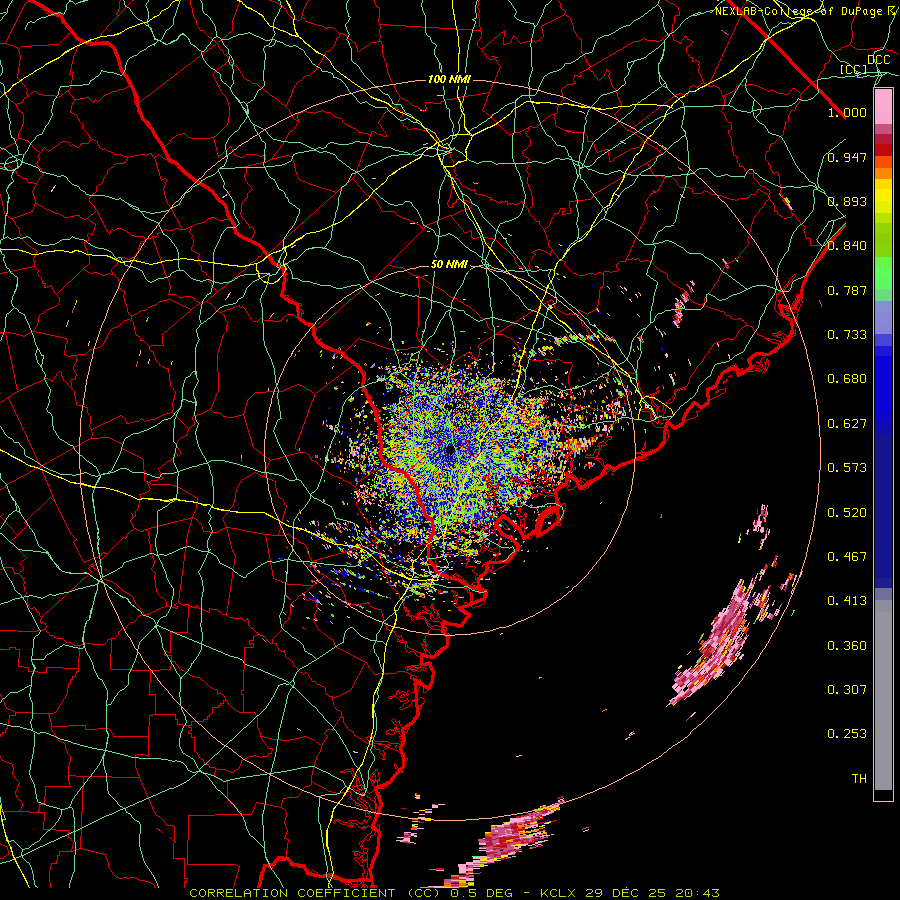
Task: Click the 0.893 scale value
Action: coord(847,201)
